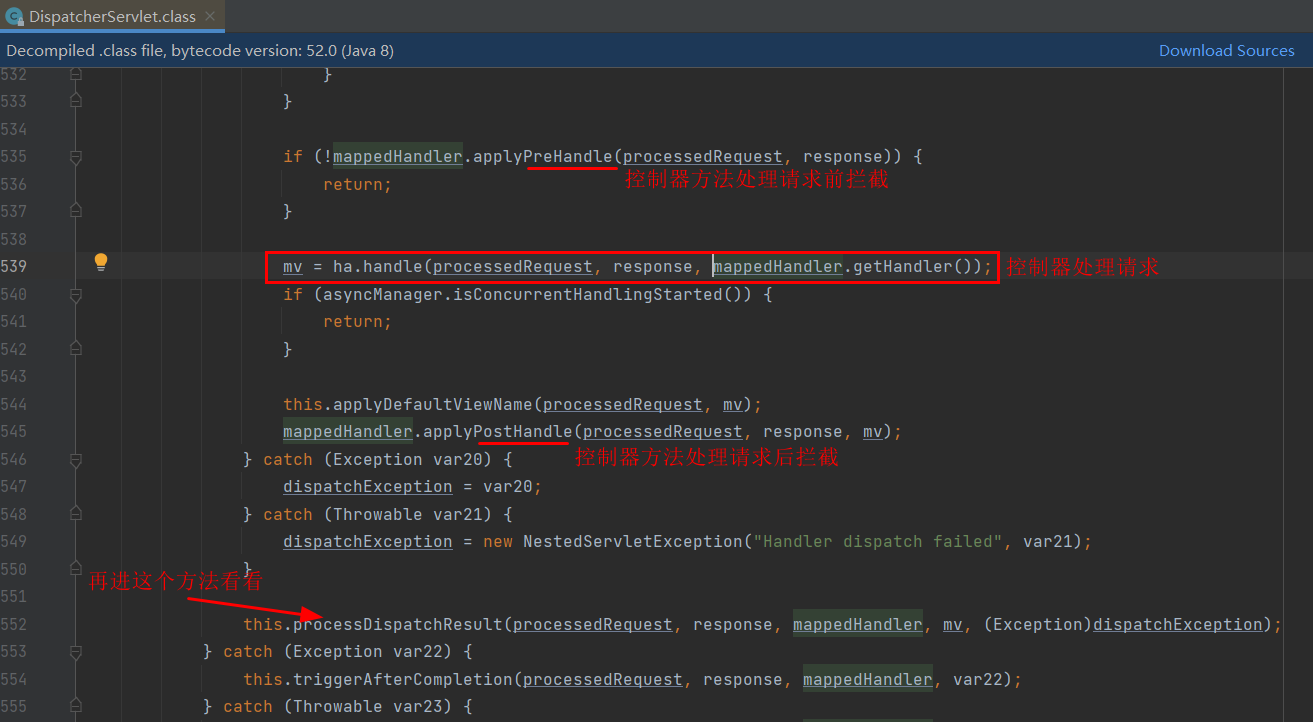
Task: Click line number 545 in the gutter
Action: pyautogui.click(x=14, y=431)
